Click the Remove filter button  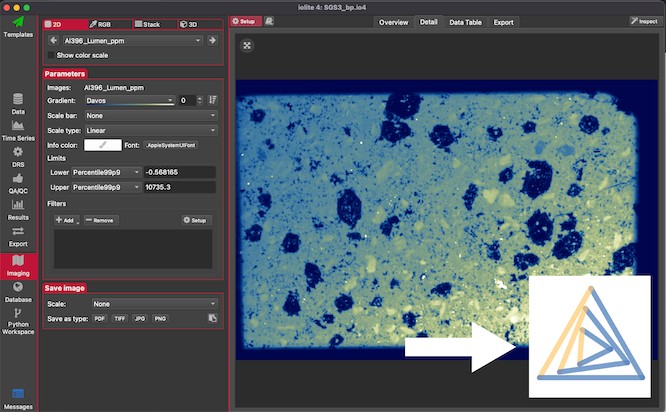pos(101,220)
